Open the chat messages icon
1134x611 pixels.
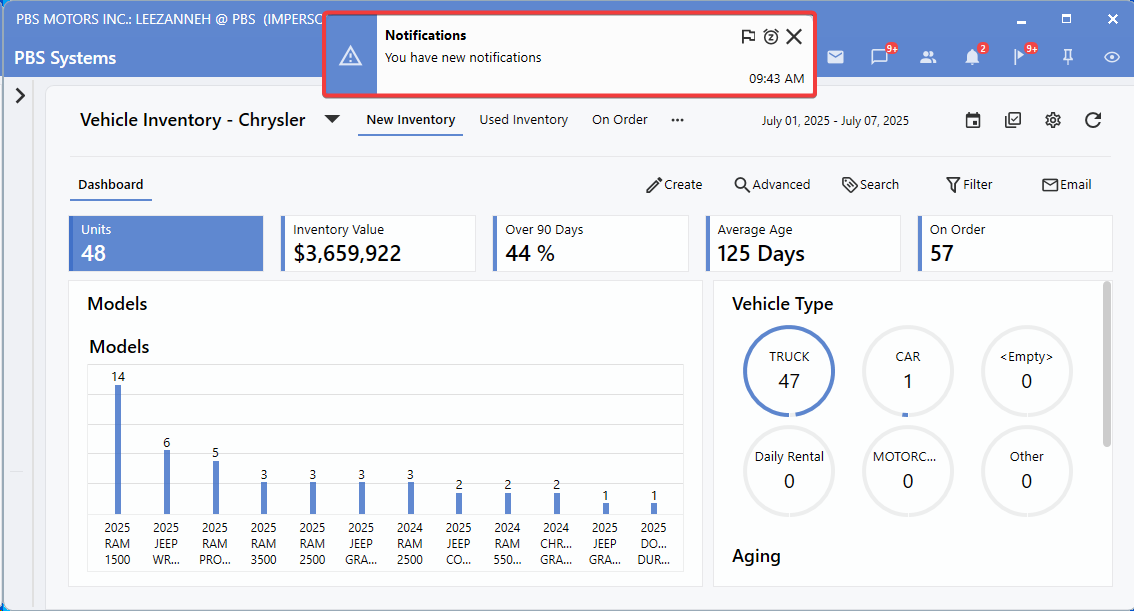coord(880,57)
